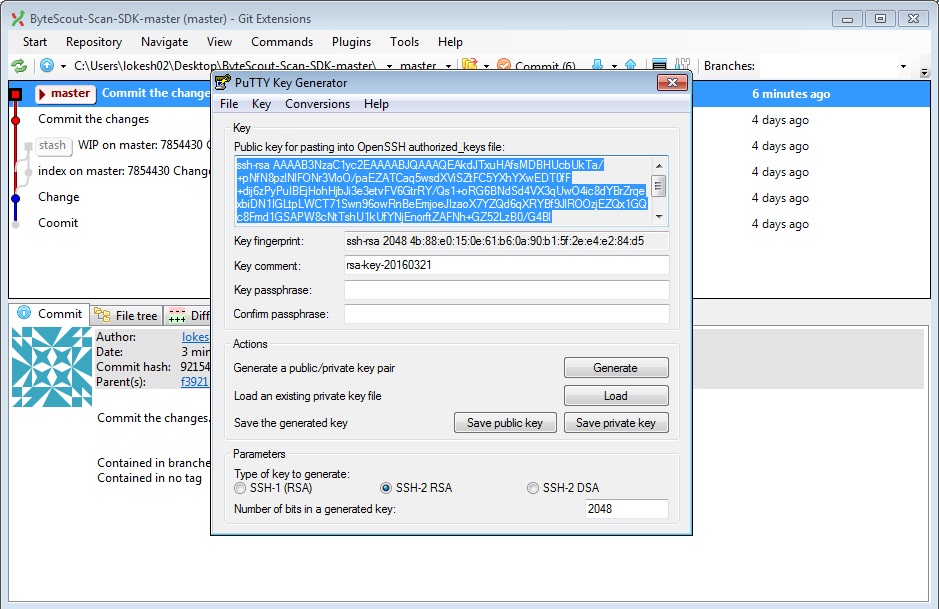
Task: Open repository path dropdown arrow
Action: pos(389,66)
